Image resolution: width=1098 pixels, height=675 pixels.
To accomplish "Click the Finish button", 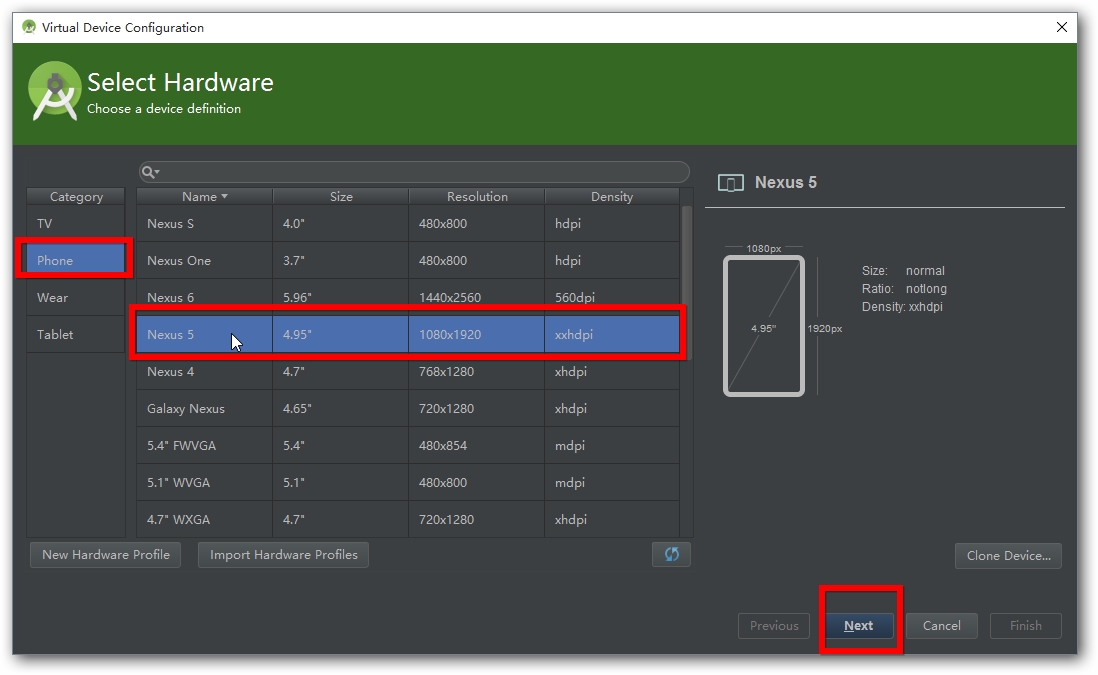I will click(x=1026, y=626).
